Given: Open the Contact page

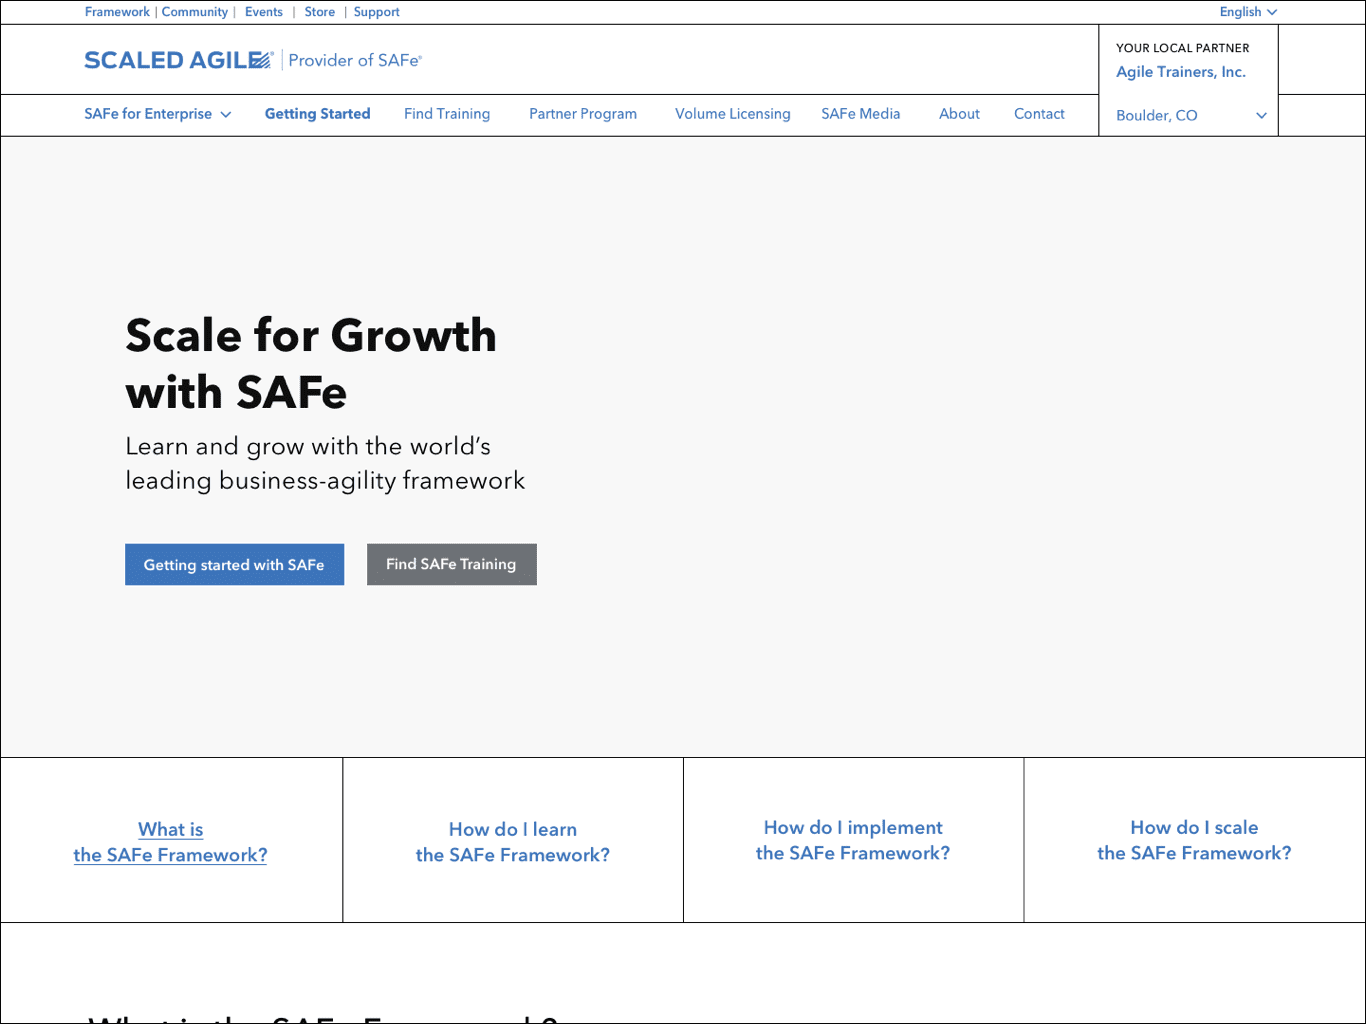Looking at the screenshot, I should [1039, 114].
